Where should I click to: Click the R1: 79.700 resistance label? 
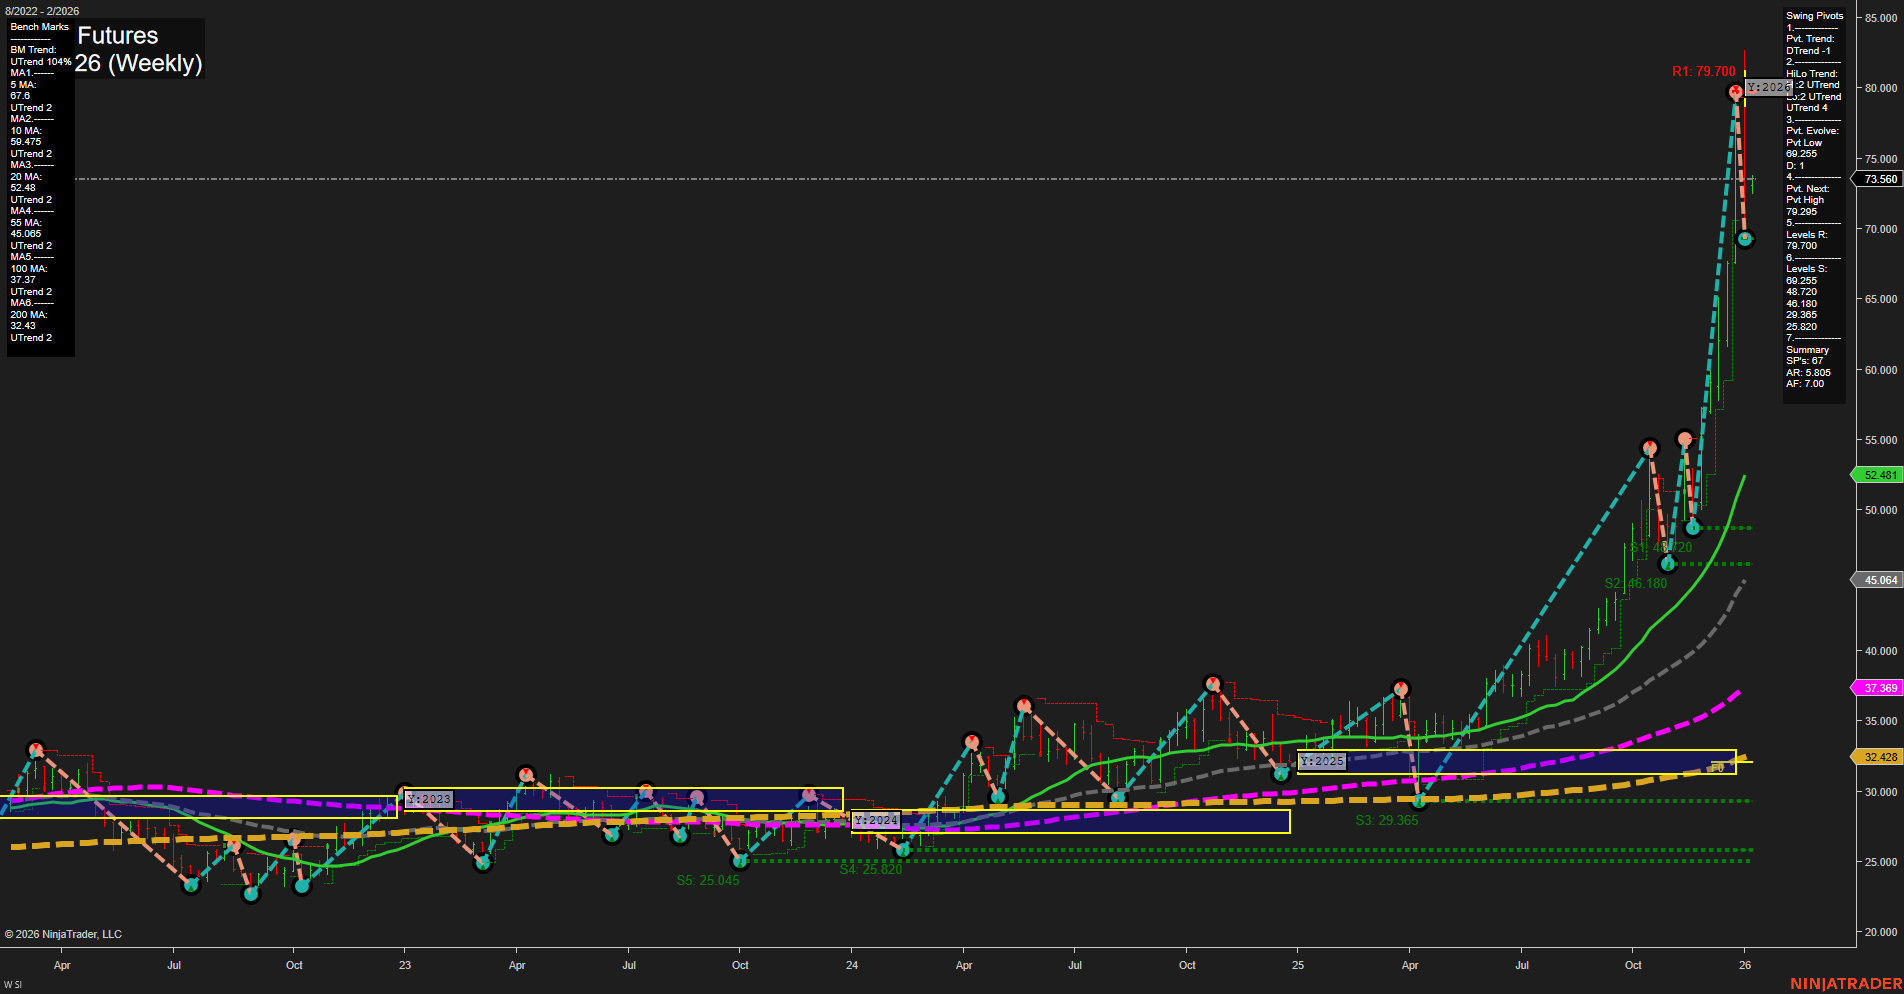point(1703,71)
